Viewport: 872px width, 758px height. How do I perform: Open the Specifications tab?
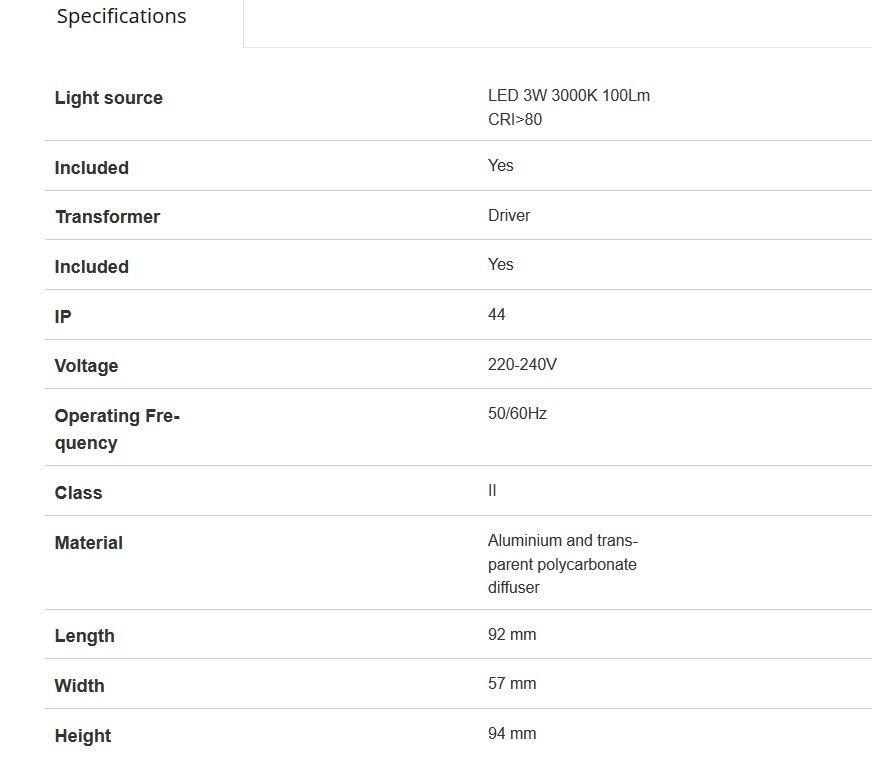[x=121, y=17]
